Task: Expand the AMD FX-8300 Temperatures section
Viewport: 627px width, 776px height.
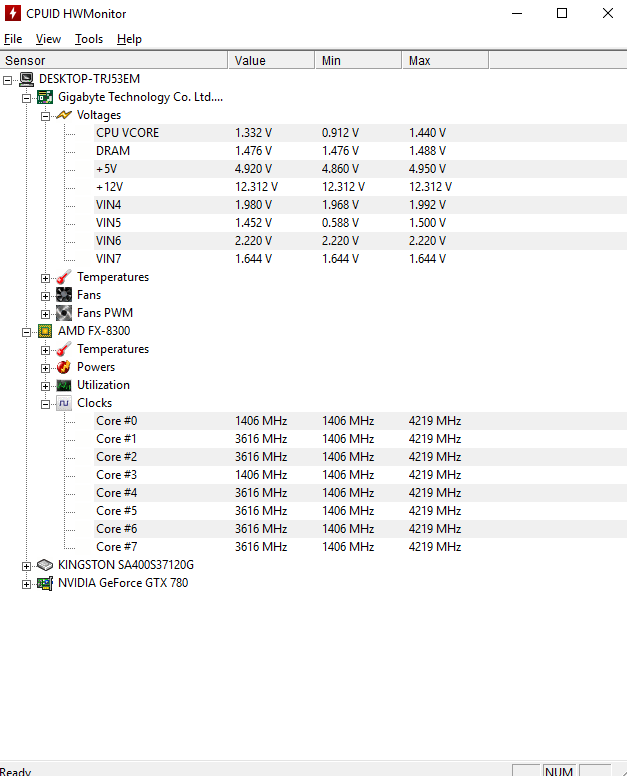Action: coord(45,350)
